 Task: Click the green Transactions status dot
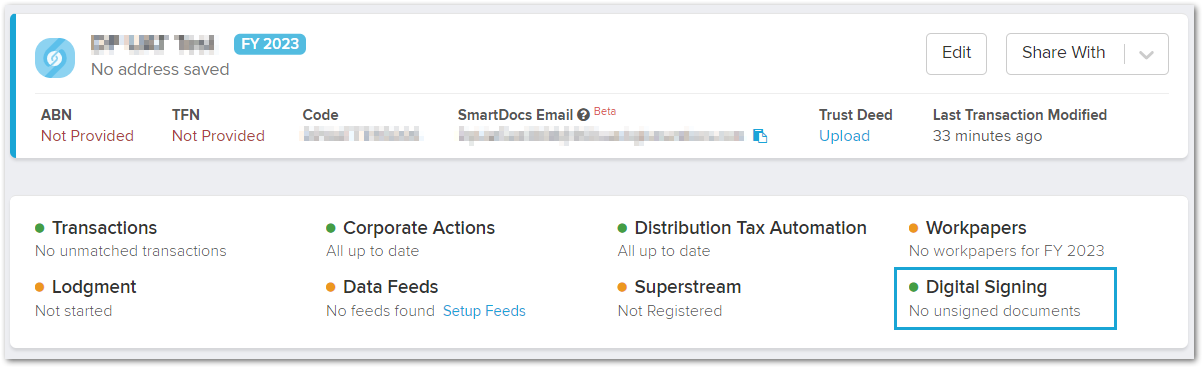click(40, 228)
